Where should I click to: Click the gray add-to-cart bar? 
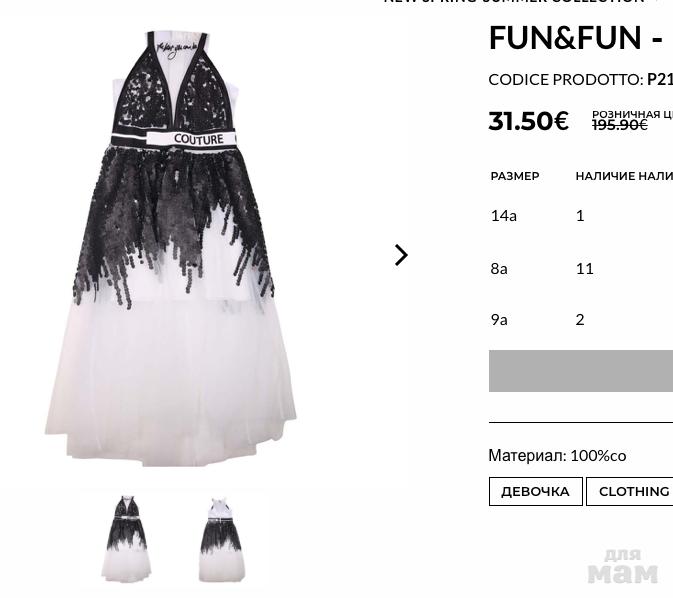(x=581, y=371)
